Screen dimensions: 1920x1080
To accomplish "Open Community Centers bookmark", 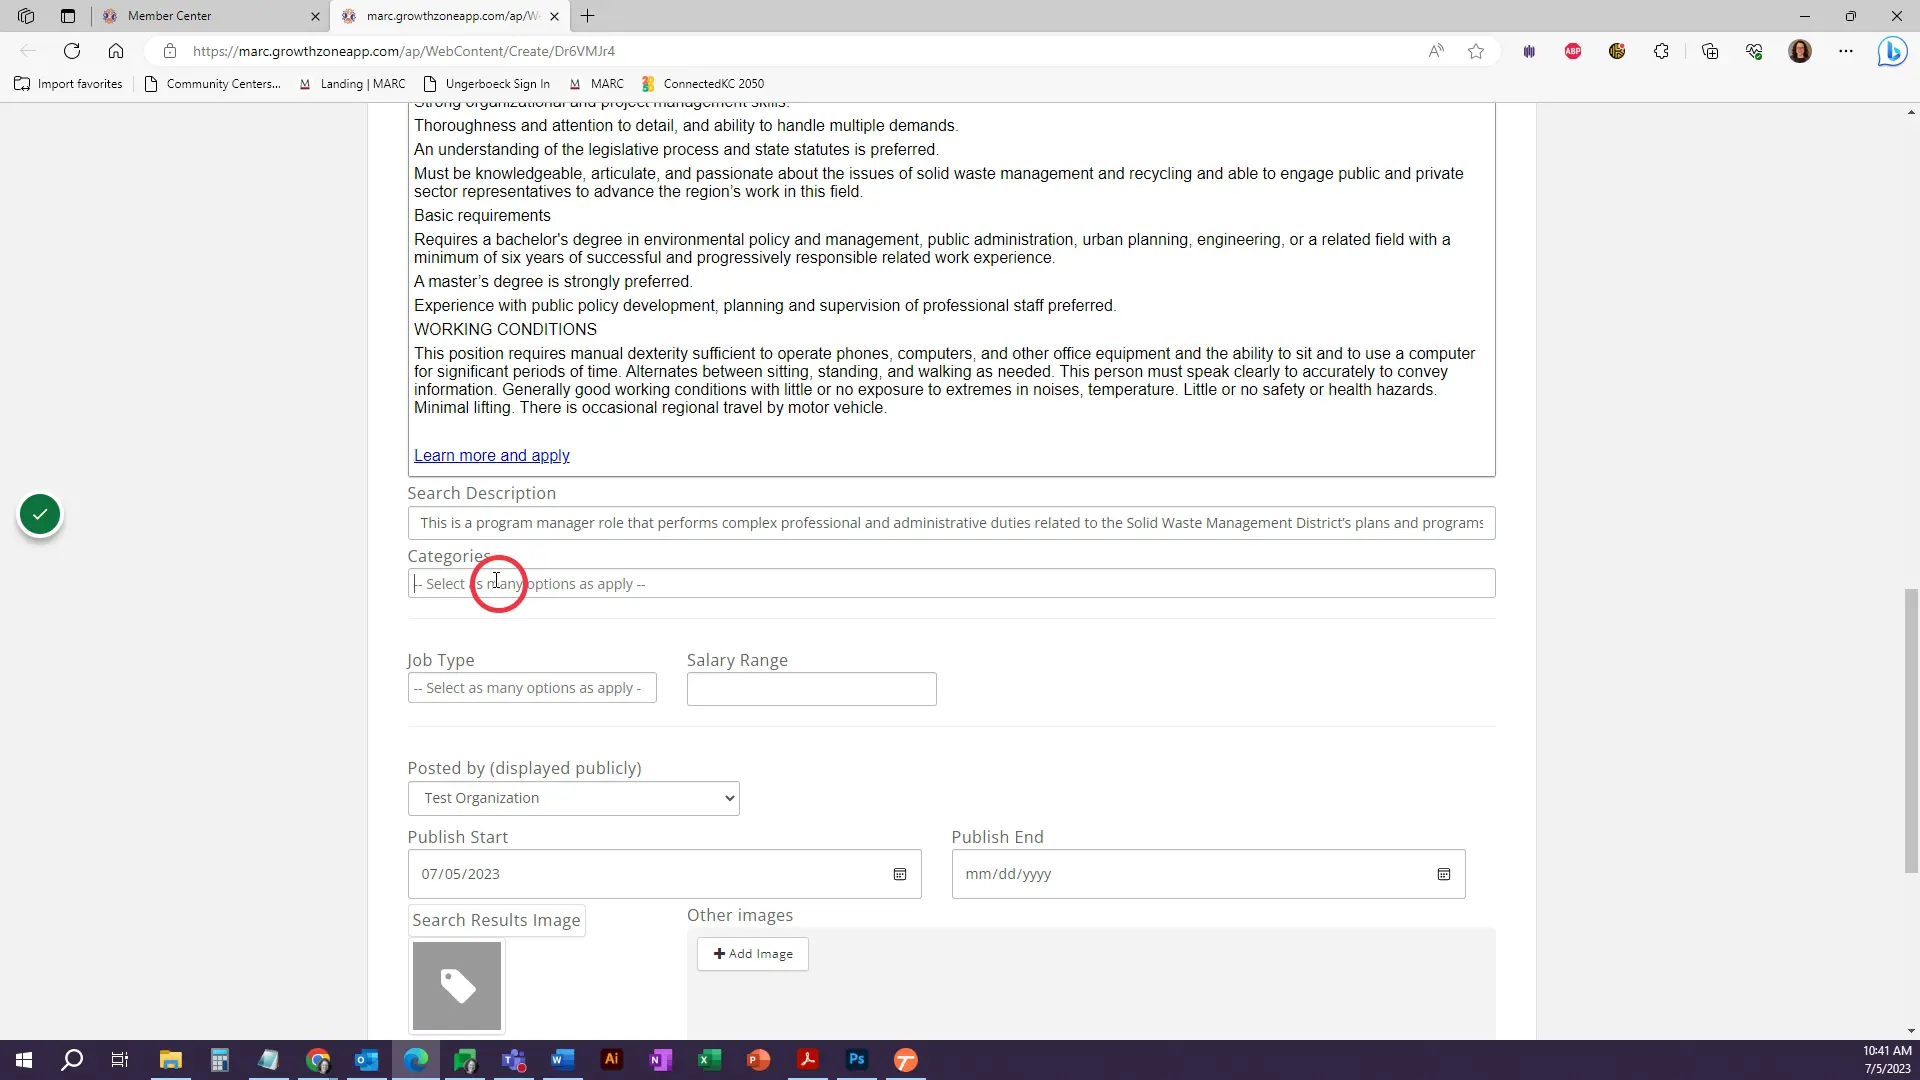I will pyautogui.click(x=213, y=84).
